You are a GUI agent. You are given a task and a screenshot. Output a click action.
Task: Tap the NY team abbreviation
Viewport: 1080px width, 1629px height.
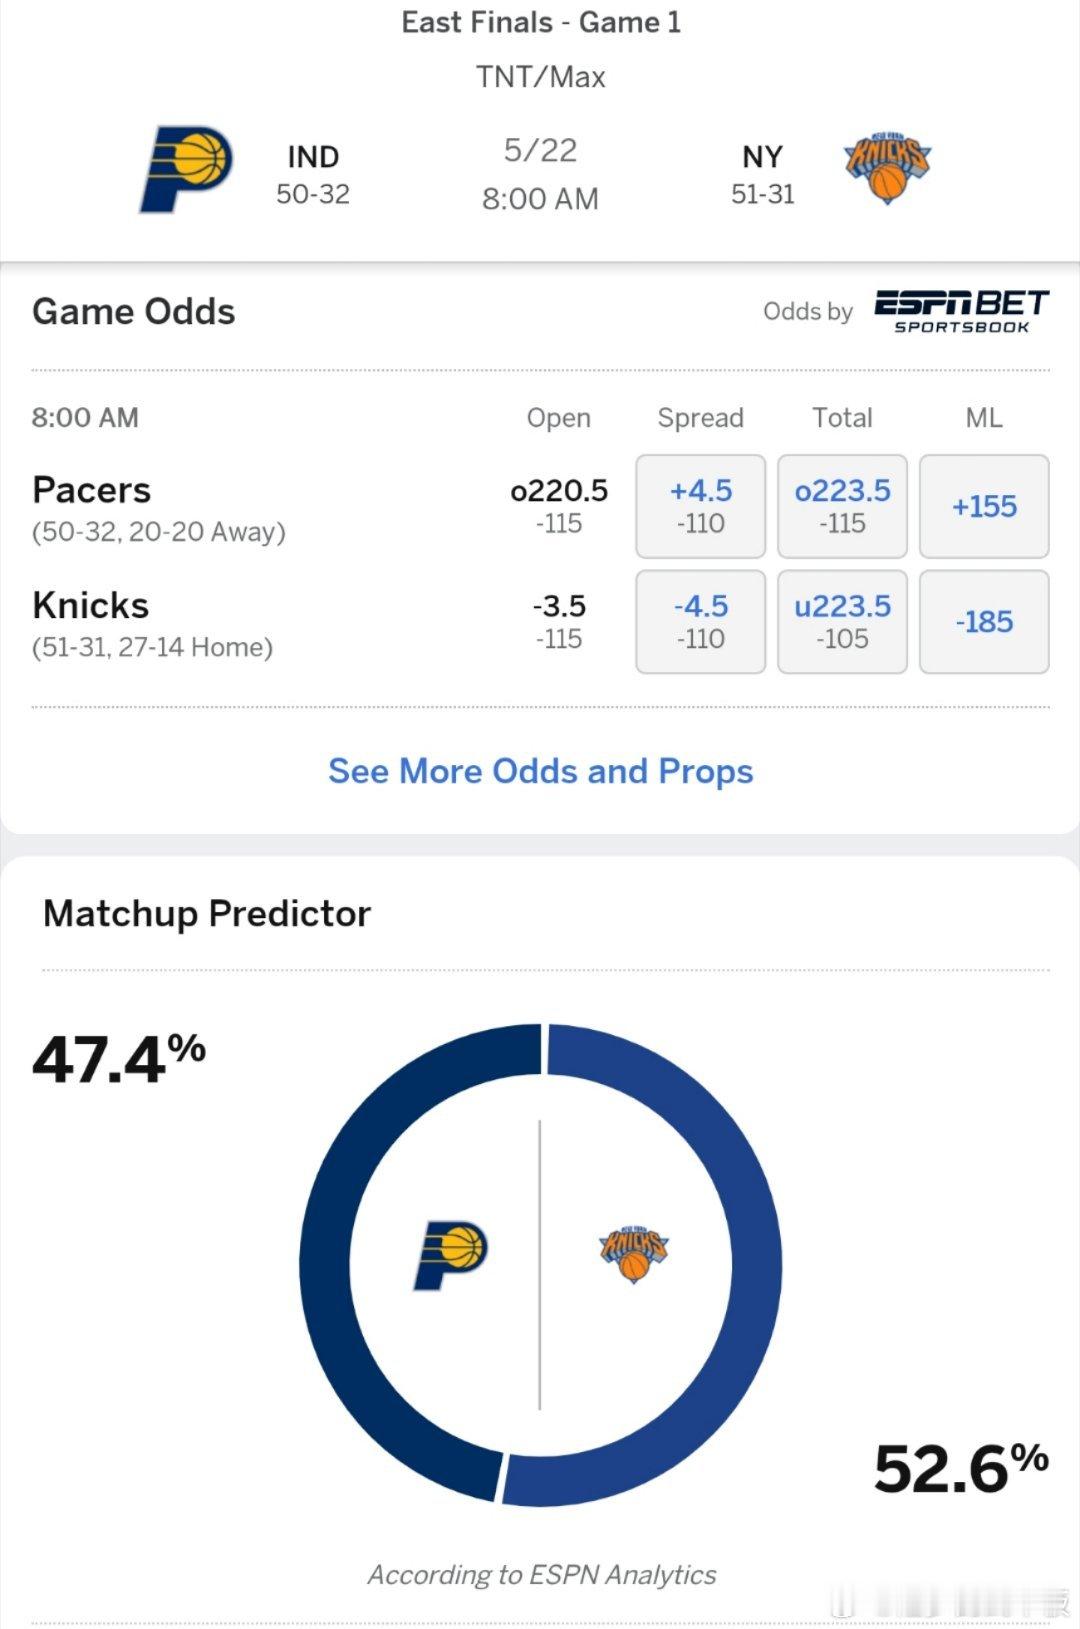[x=762, y=157]
